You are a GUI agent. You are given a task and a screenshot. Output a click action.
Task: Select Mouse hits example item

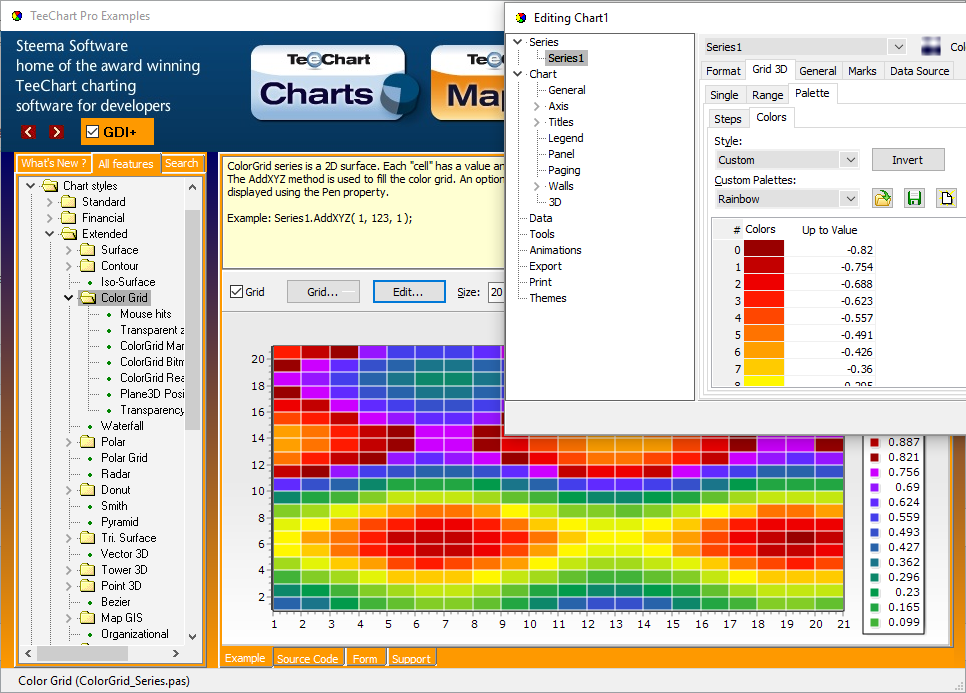[145, 314]
